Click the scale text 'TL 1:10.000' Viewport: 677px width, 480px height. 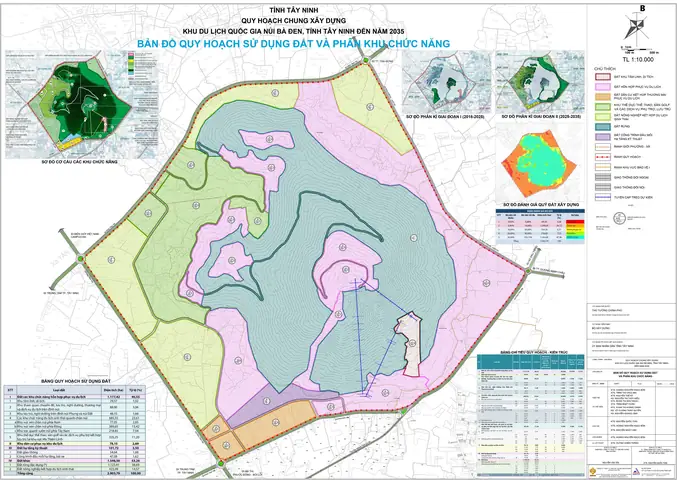638,60
